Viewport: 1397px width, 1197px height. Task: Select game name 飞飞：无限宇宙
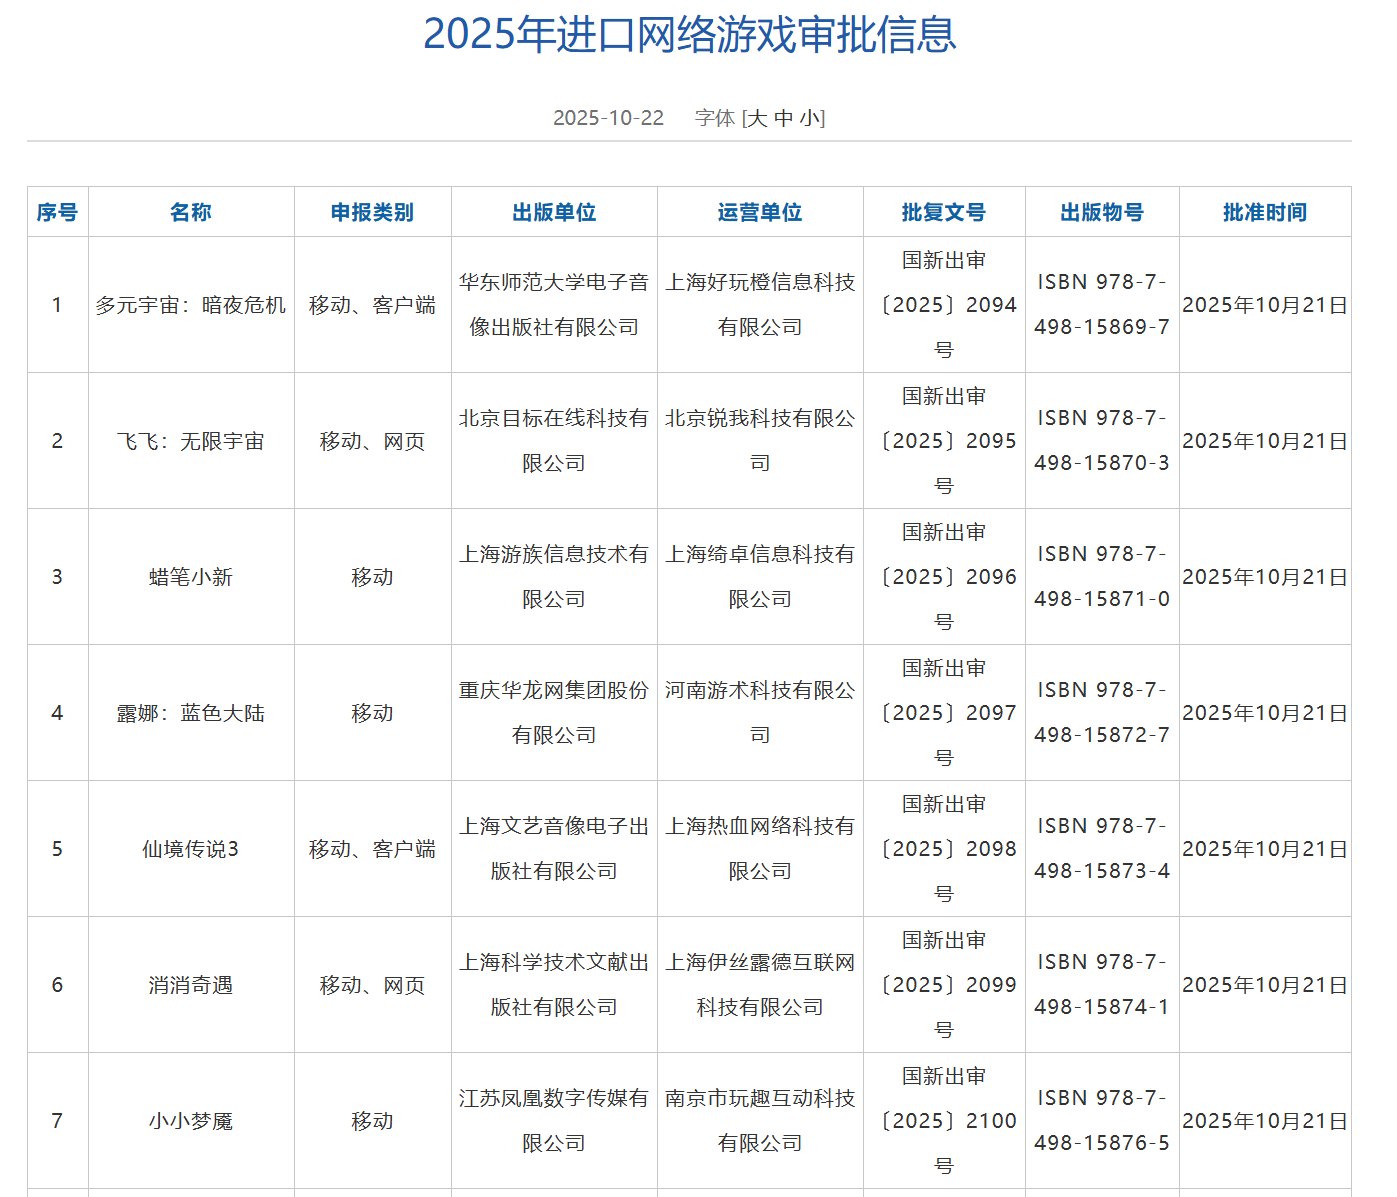[x=191, y=441]
